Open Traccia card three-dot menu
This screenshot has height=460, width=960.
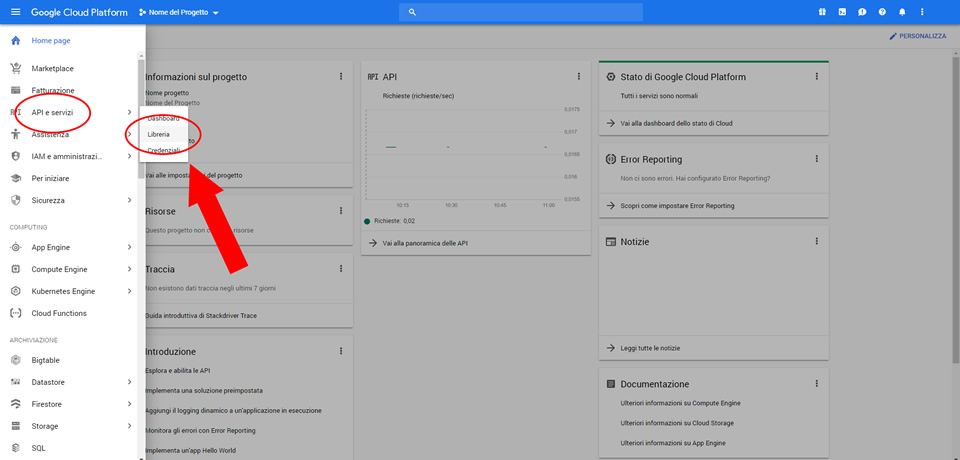341,269
